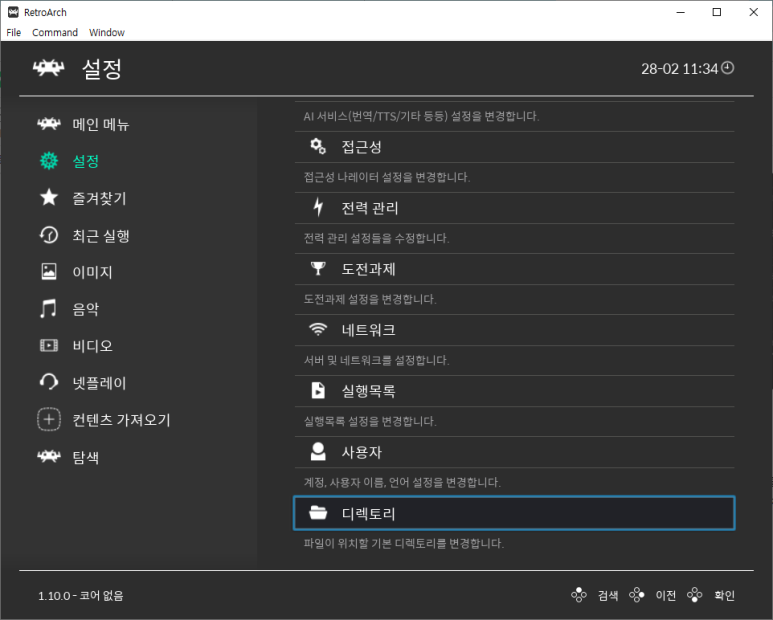Click the 도전과제 trophy icon
Image resolution: width=773 pixels, height=620 pixels.
tap(318, 269)
